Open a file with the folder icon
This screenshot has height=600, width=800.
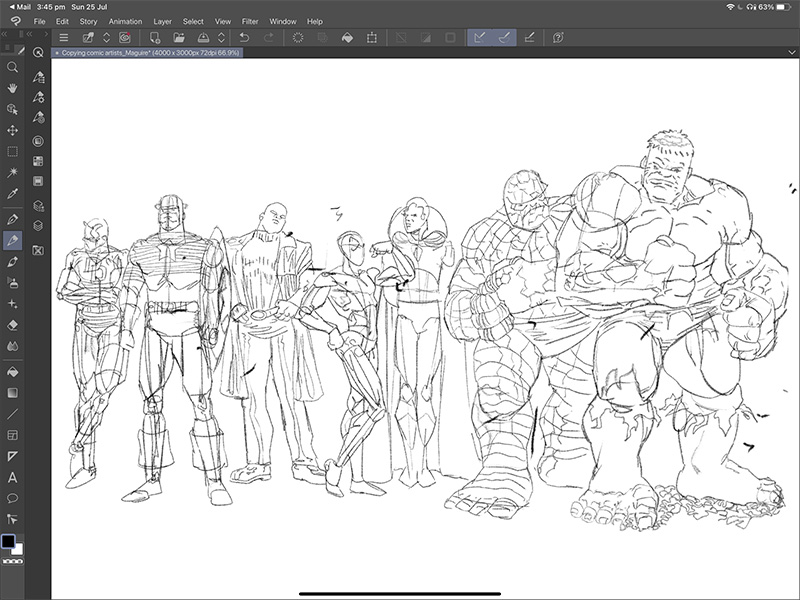179,37
